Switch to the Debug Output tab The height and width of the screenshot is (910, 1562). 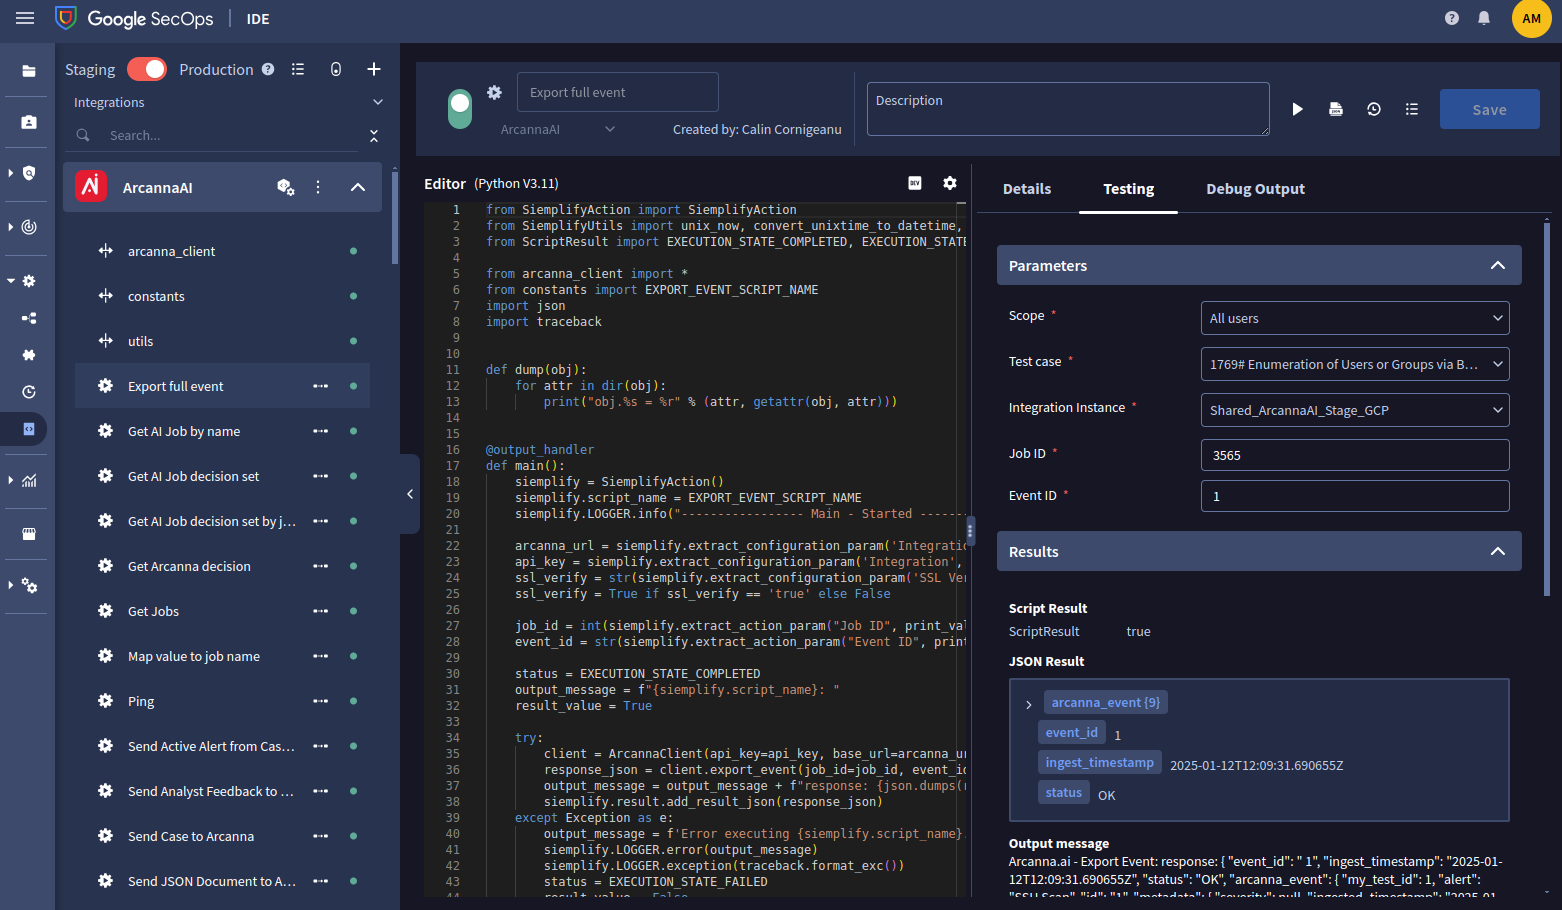pos(1255,189)
